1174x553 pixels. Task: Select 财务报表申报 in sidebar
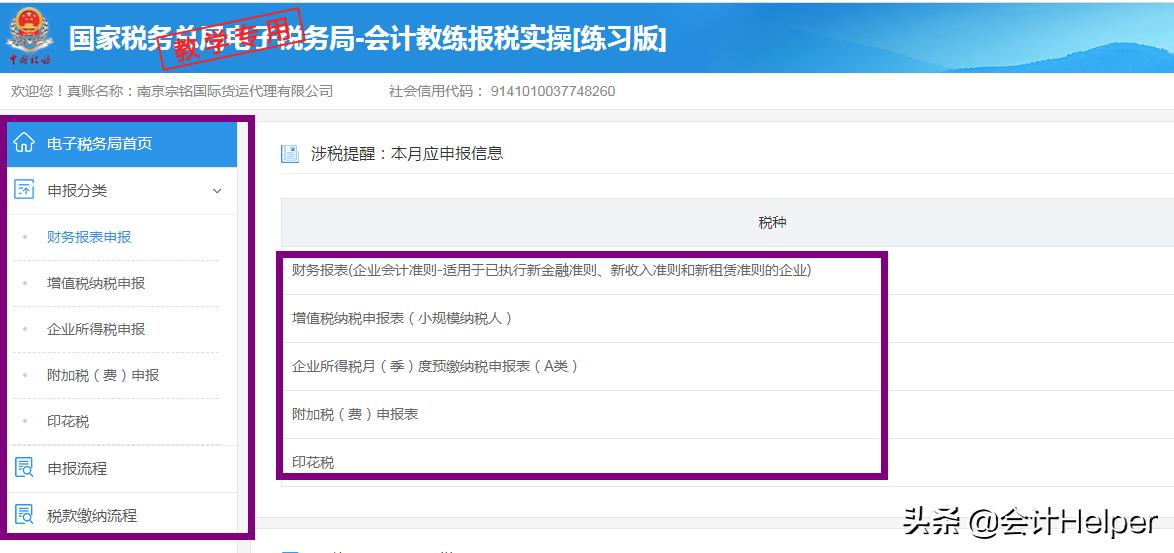pyautogui.click(x=89, y=237)
